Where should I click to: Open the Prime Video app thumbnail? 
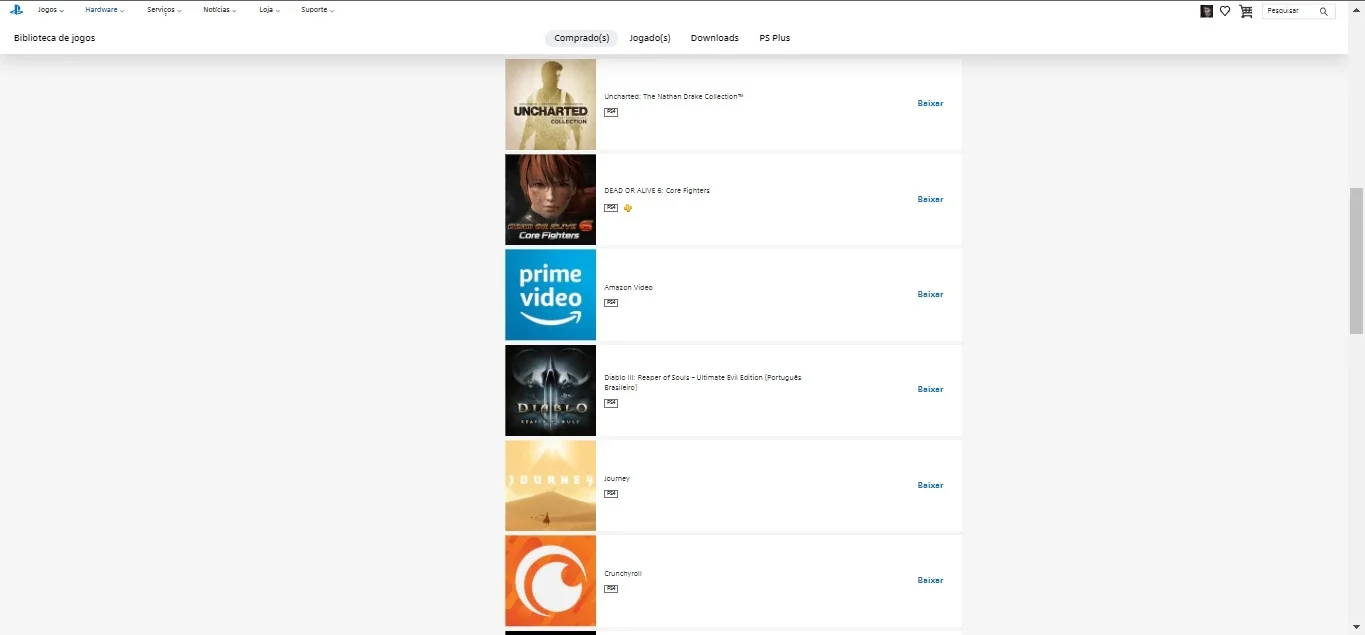[550, 295]
